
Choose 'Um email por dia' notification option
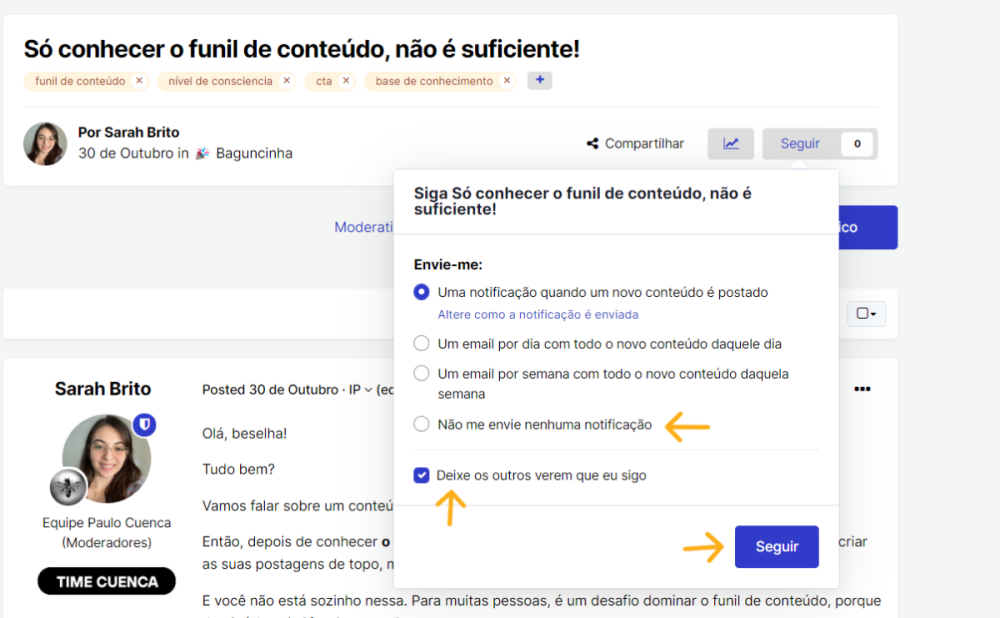pos(423,344)
